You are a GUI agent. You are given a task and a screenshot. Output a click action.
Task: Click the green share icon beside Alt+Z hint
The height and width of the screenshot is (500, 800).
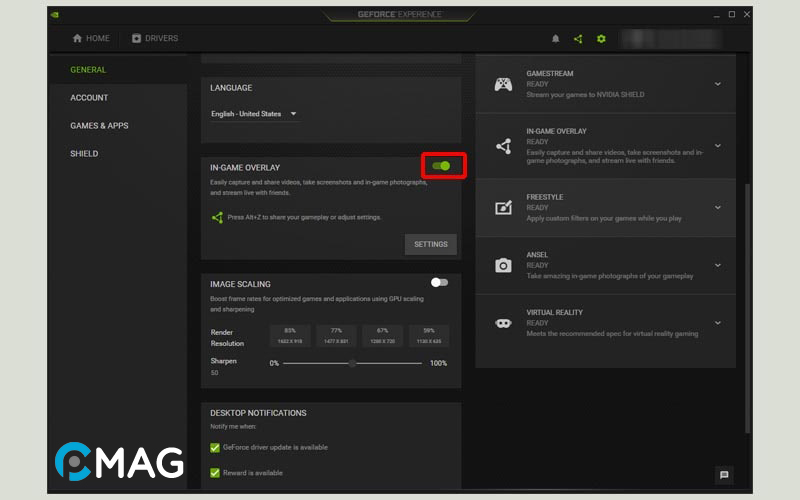(217, 217)
